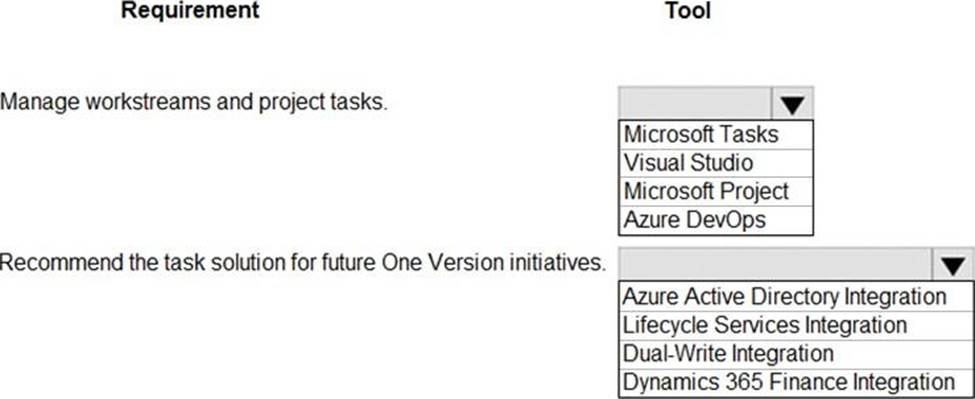
Task: Select Dynamics 365 Finance Integration option
Action: 796,382
